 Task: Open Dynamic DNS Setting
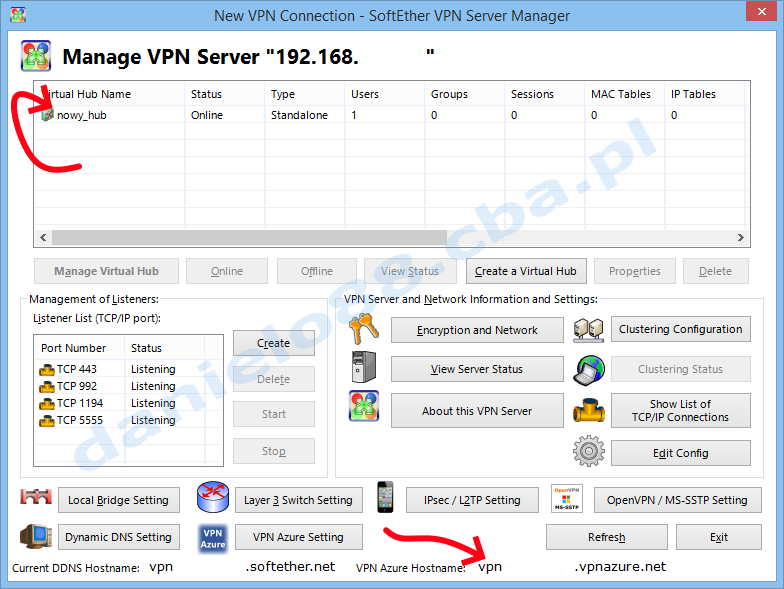pos(119,537)
